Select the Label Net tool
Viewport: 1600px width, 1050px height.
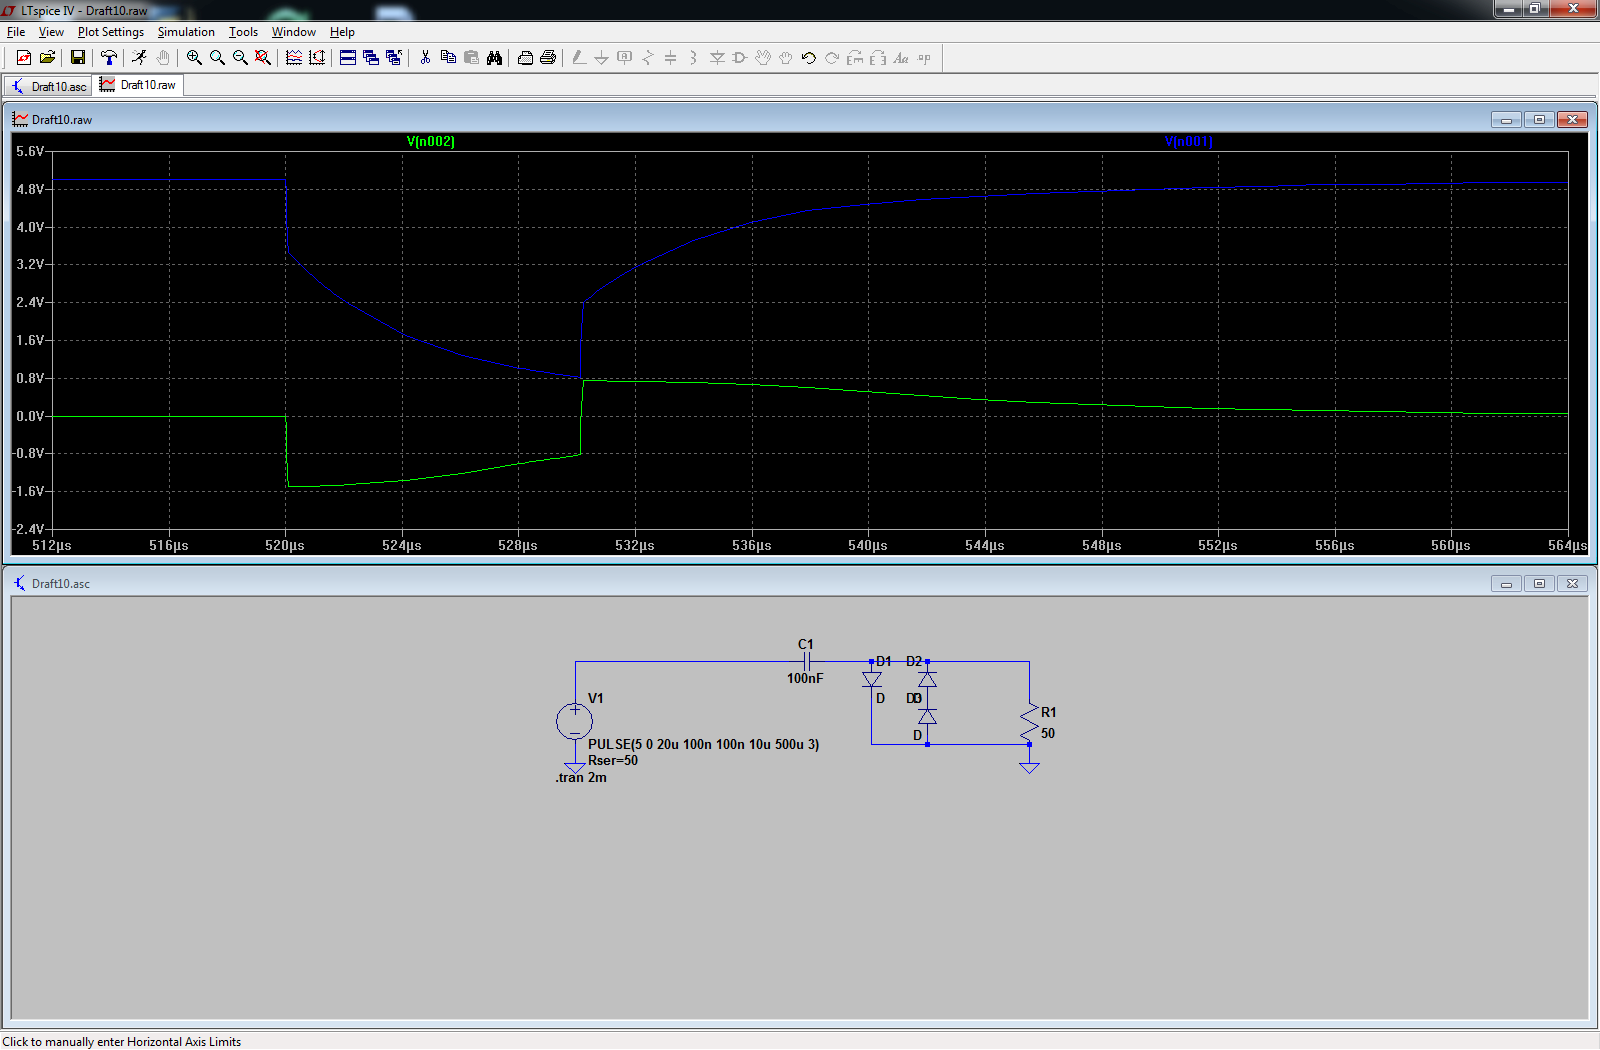pos(625,58)
